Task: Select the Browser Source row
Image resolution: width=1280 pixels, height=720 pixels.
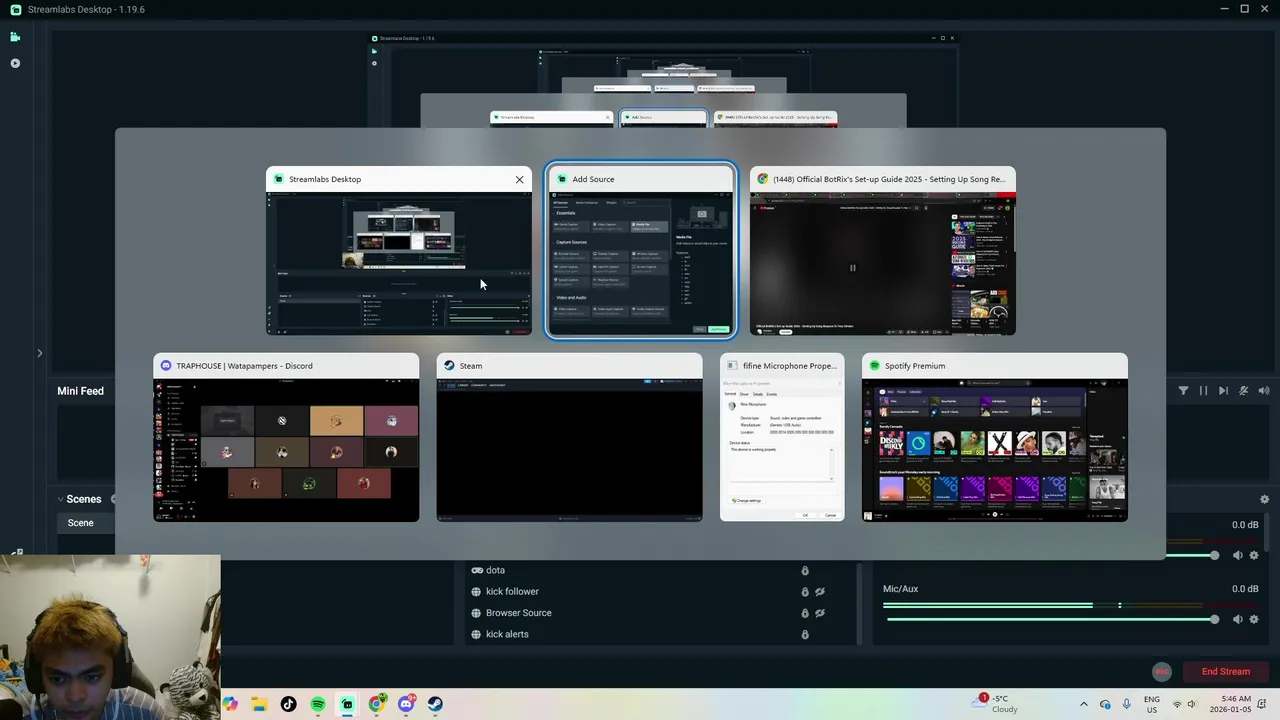Action: [660, 613]
